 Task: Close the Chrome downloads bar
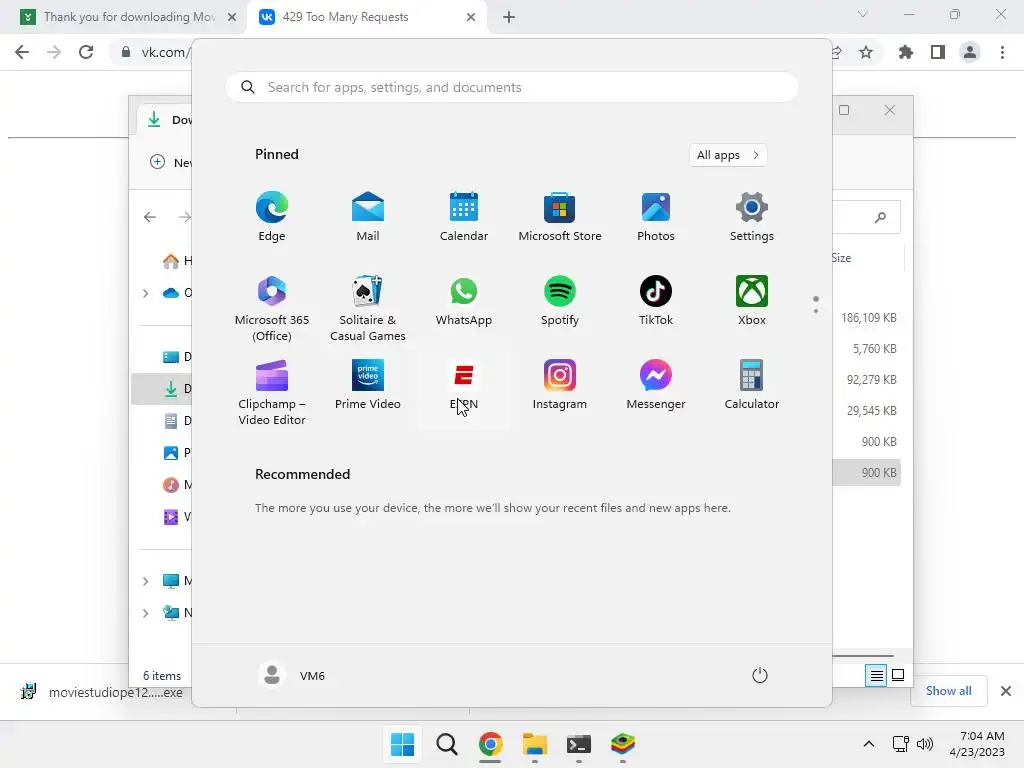(1006, 691)
